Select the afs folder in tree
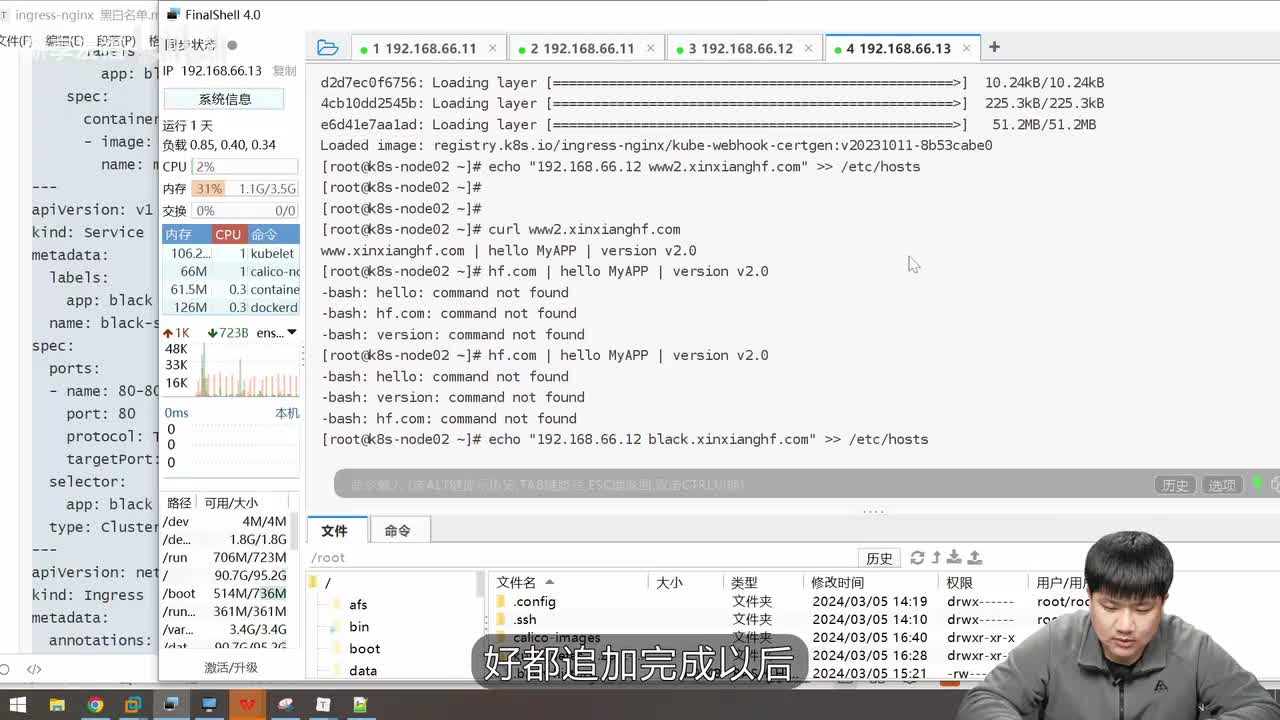 (358, 605)
